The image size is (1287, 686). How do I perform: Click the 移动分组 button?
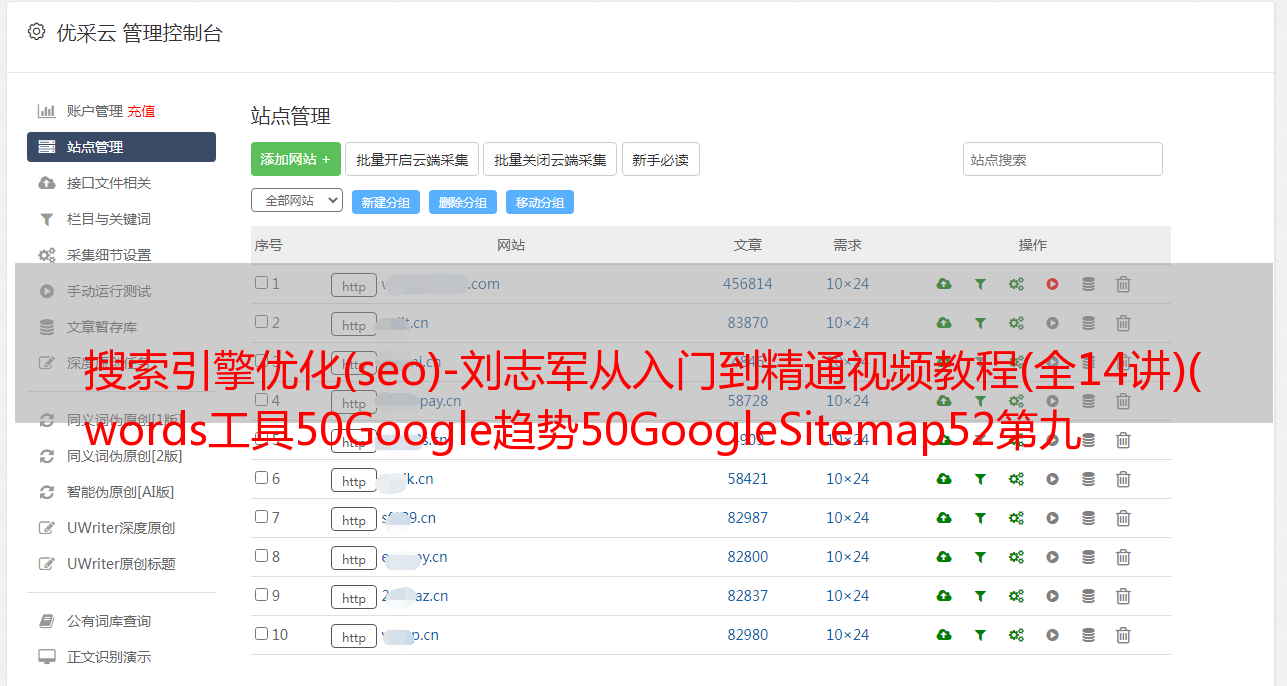tap(540, 202)
